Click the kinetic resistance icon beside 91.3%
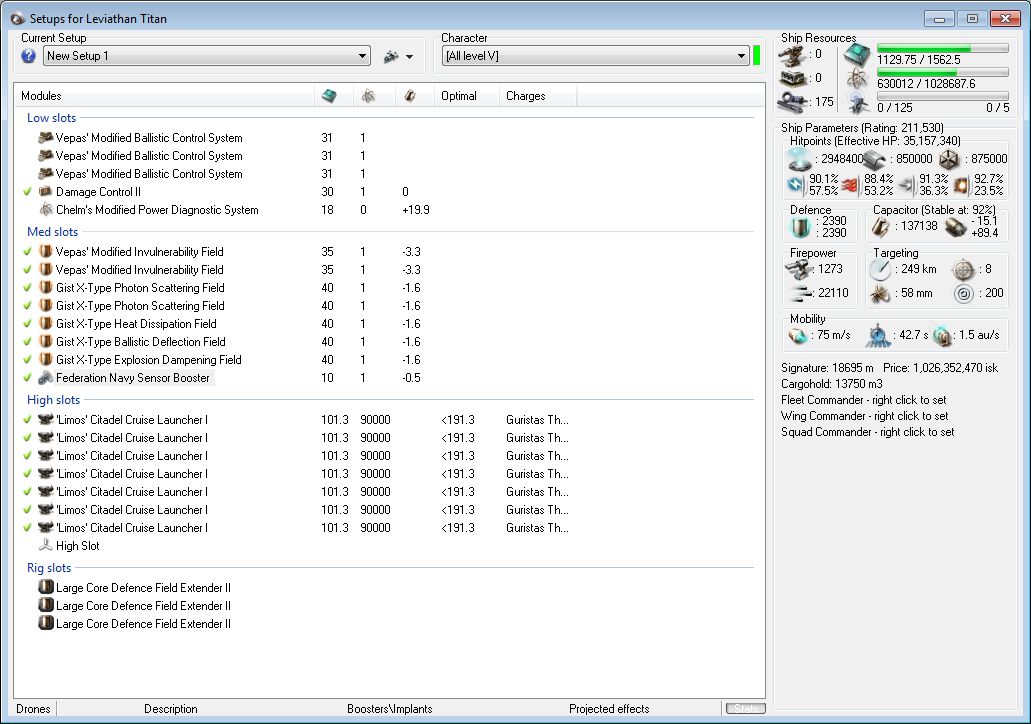 (906, 185)
